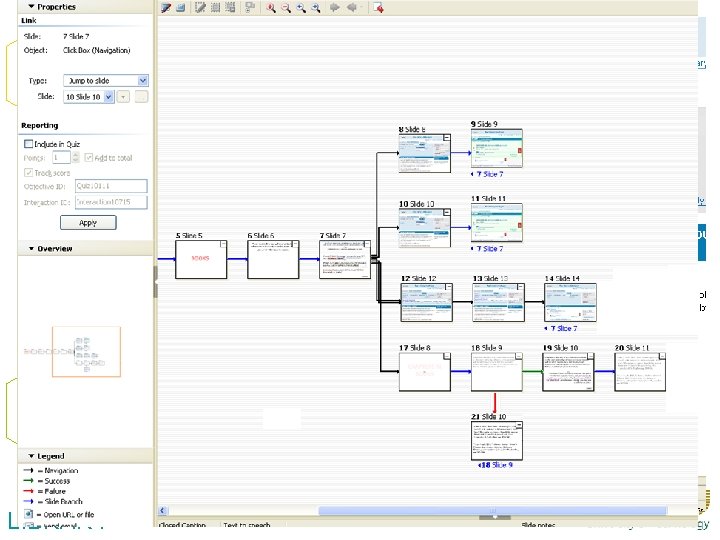Click the left panel splitter handle
This screenshot has width=720, height=540.
coord(155,281)
